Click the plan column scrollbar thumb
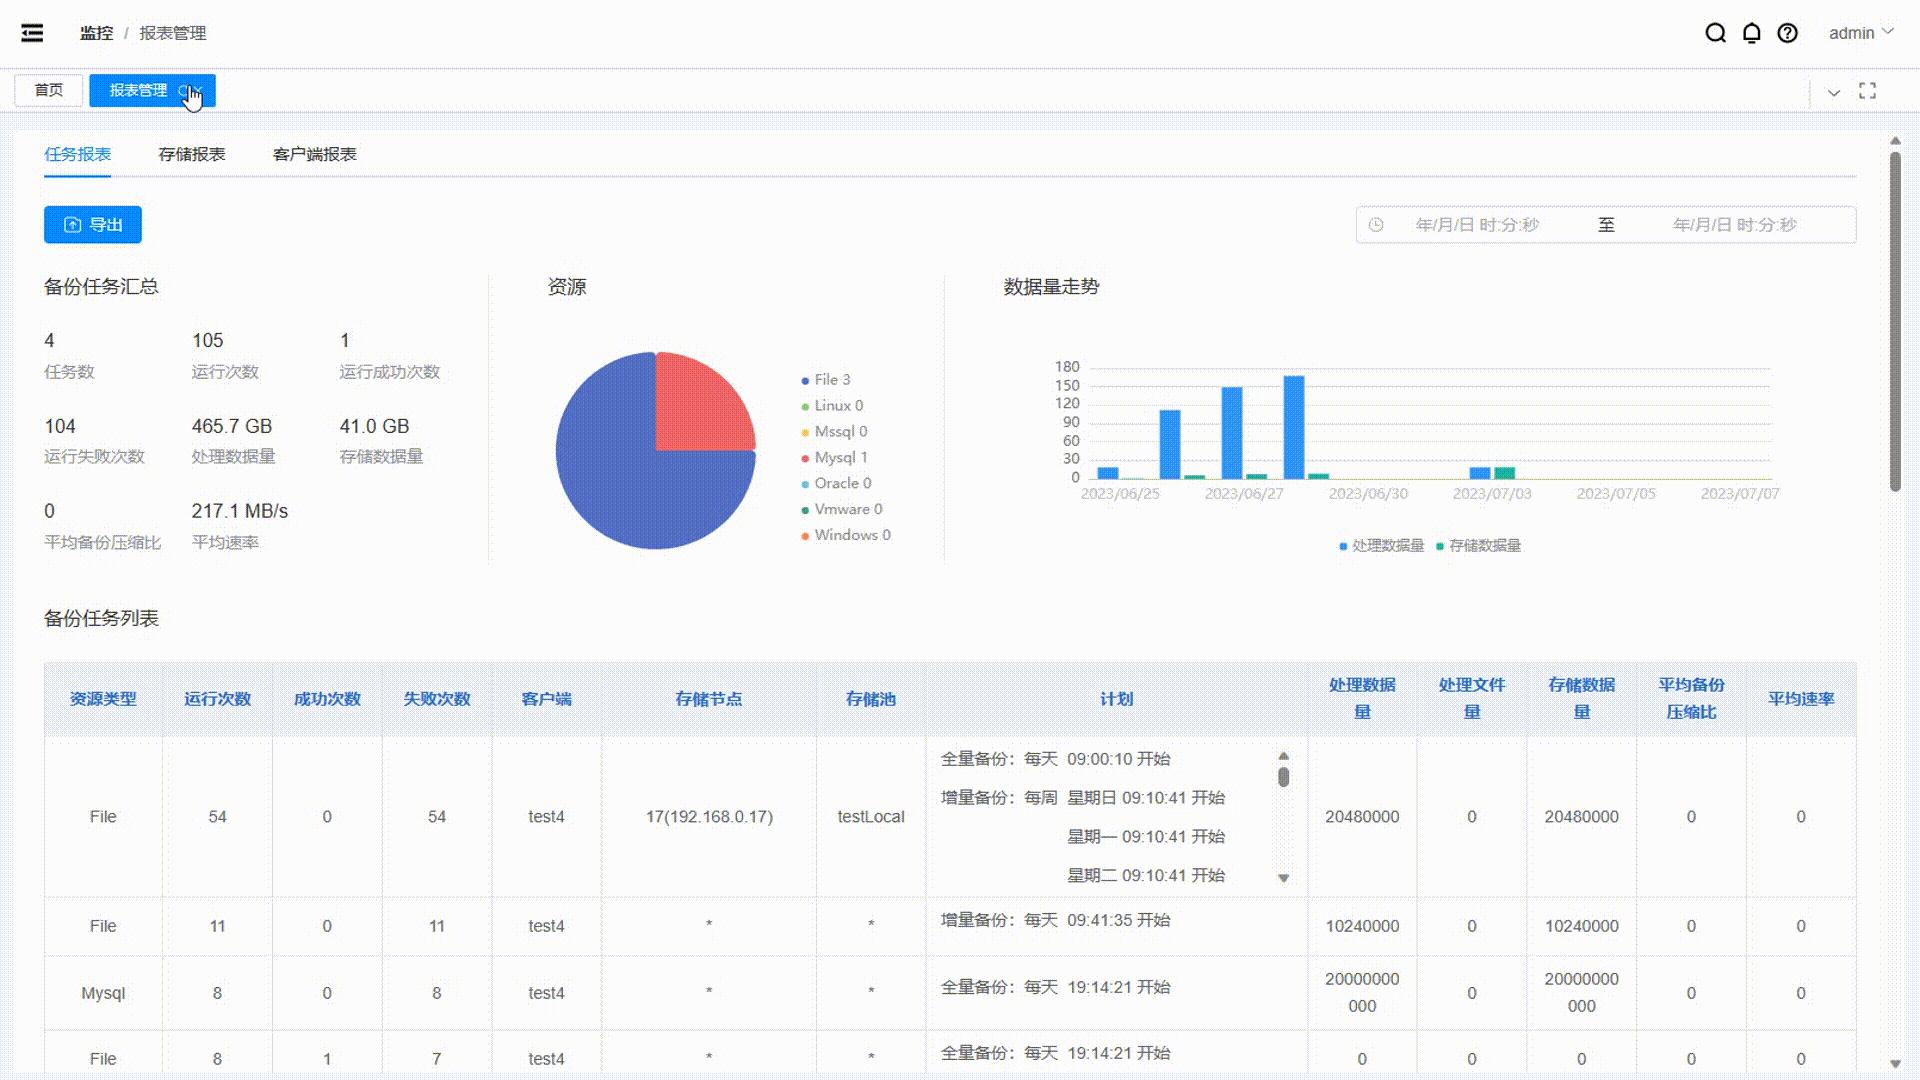Image resolution: width=1920 pixels, height=1080 pixels. point(1284,776)
